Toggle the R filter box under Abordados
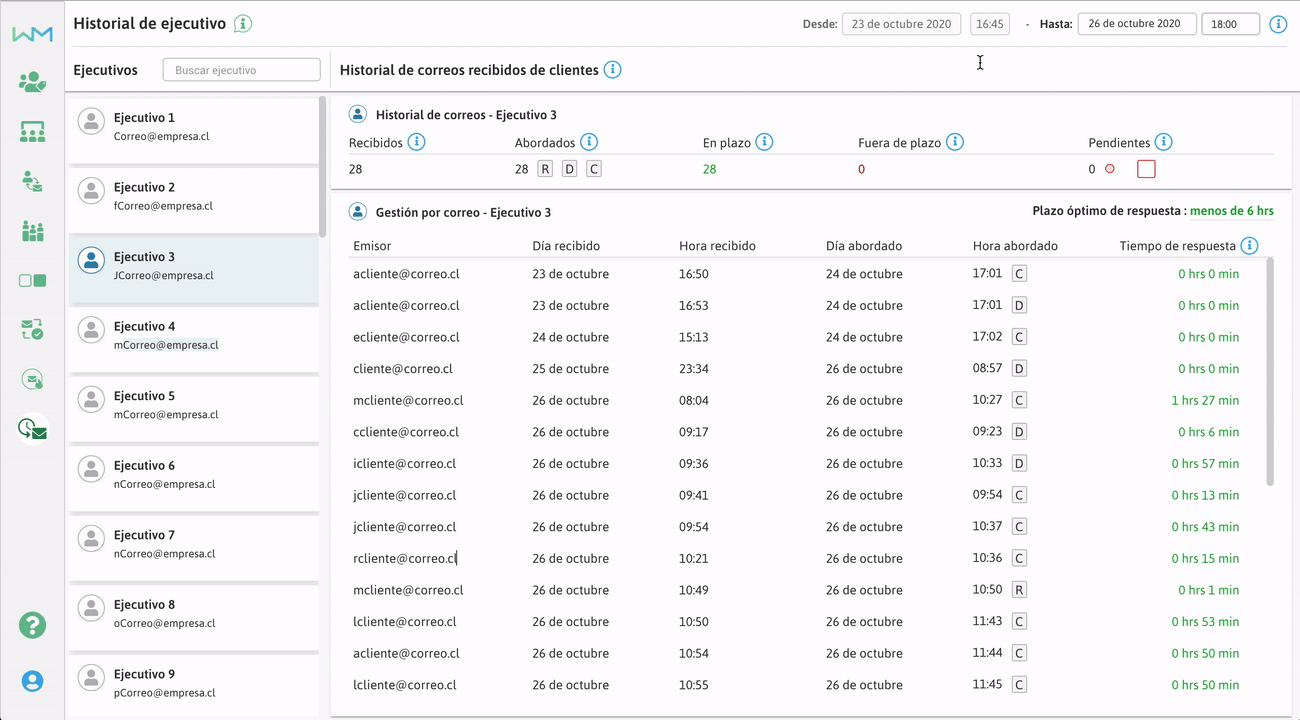The height and width of the screenshot is (720, 1300). tap(545, 169)
